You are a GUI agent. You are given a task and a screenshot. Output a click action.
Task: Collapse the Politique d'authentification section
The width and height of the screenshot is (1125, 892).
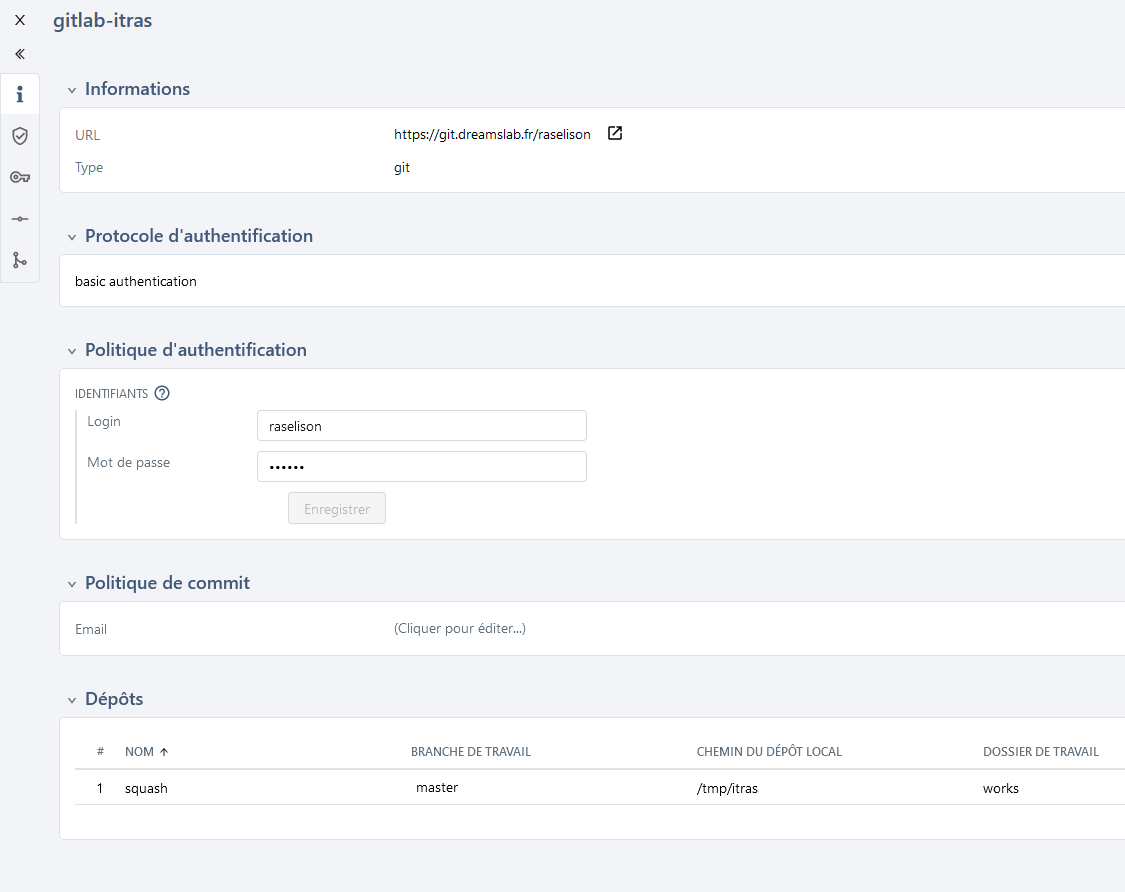point(71,350)
